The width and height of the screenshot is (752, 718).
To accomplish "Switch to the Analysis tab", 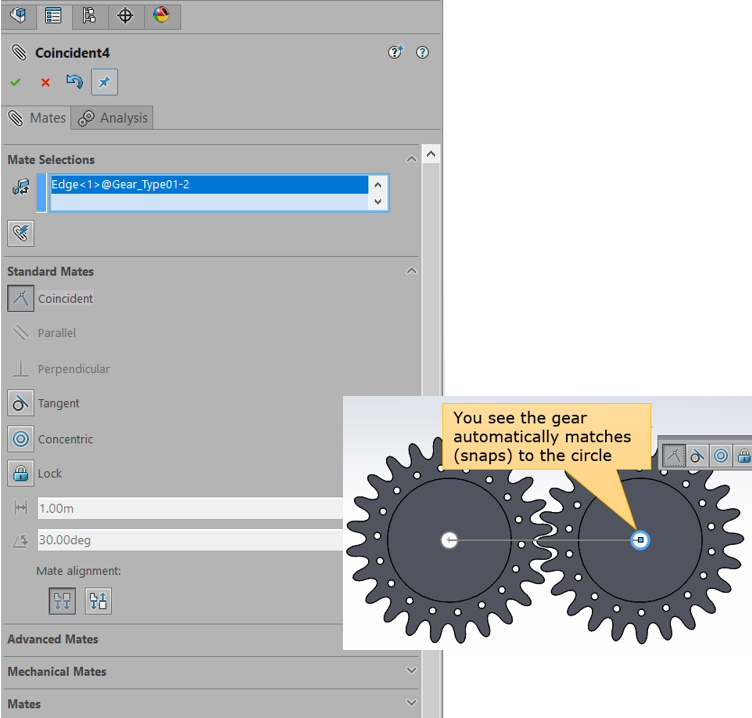I will (113, 118).
